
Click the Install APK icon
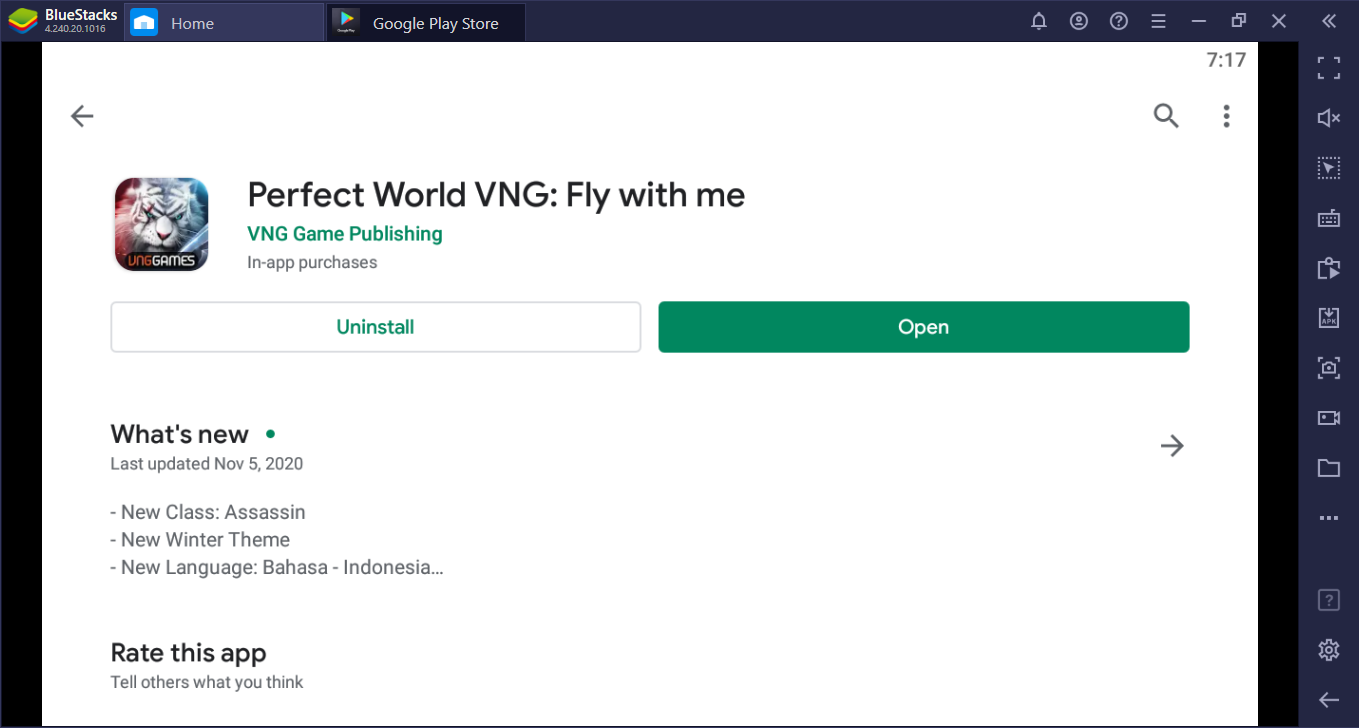[1328, 318]
